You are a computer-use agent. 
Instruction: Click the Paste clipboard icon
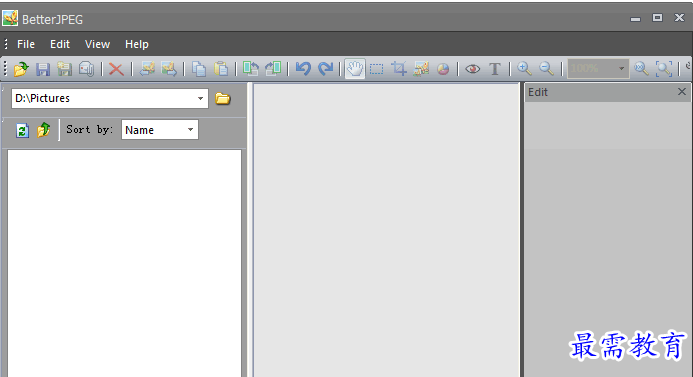221,69
